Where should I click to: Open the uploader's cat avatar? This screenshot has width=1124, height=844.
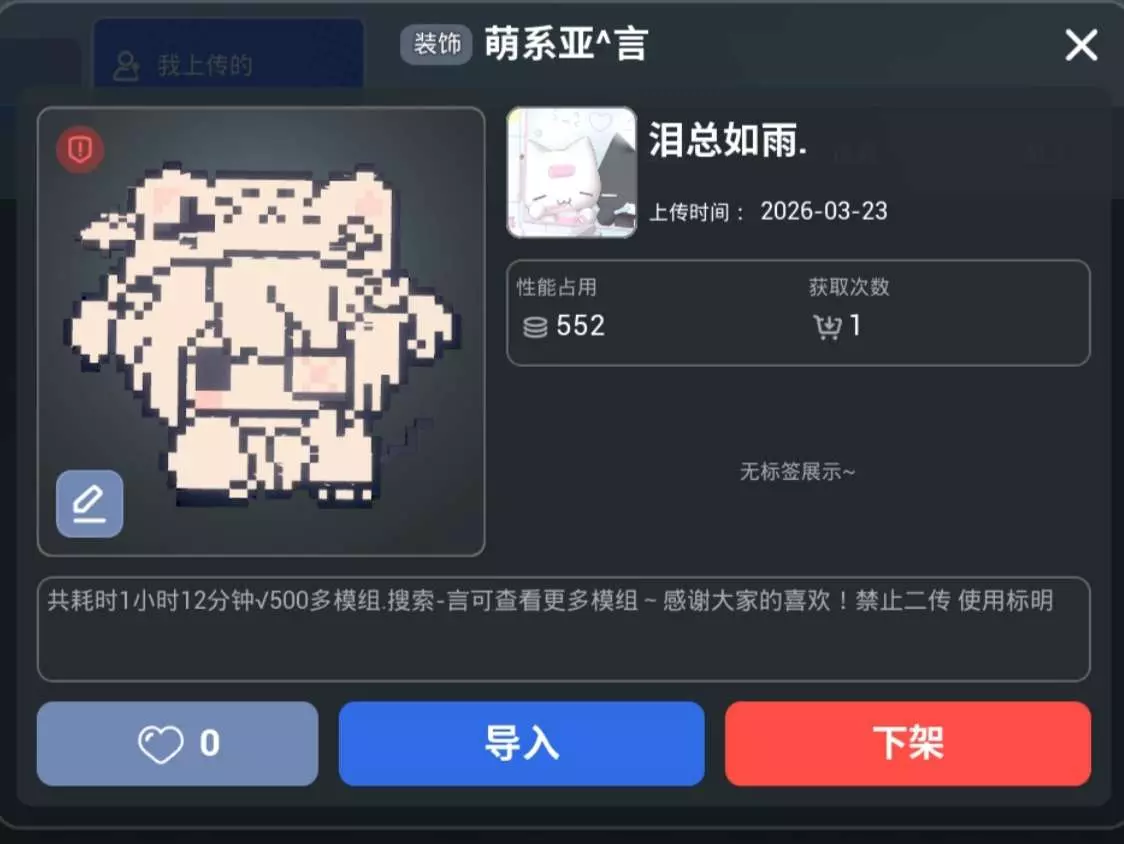571,172
